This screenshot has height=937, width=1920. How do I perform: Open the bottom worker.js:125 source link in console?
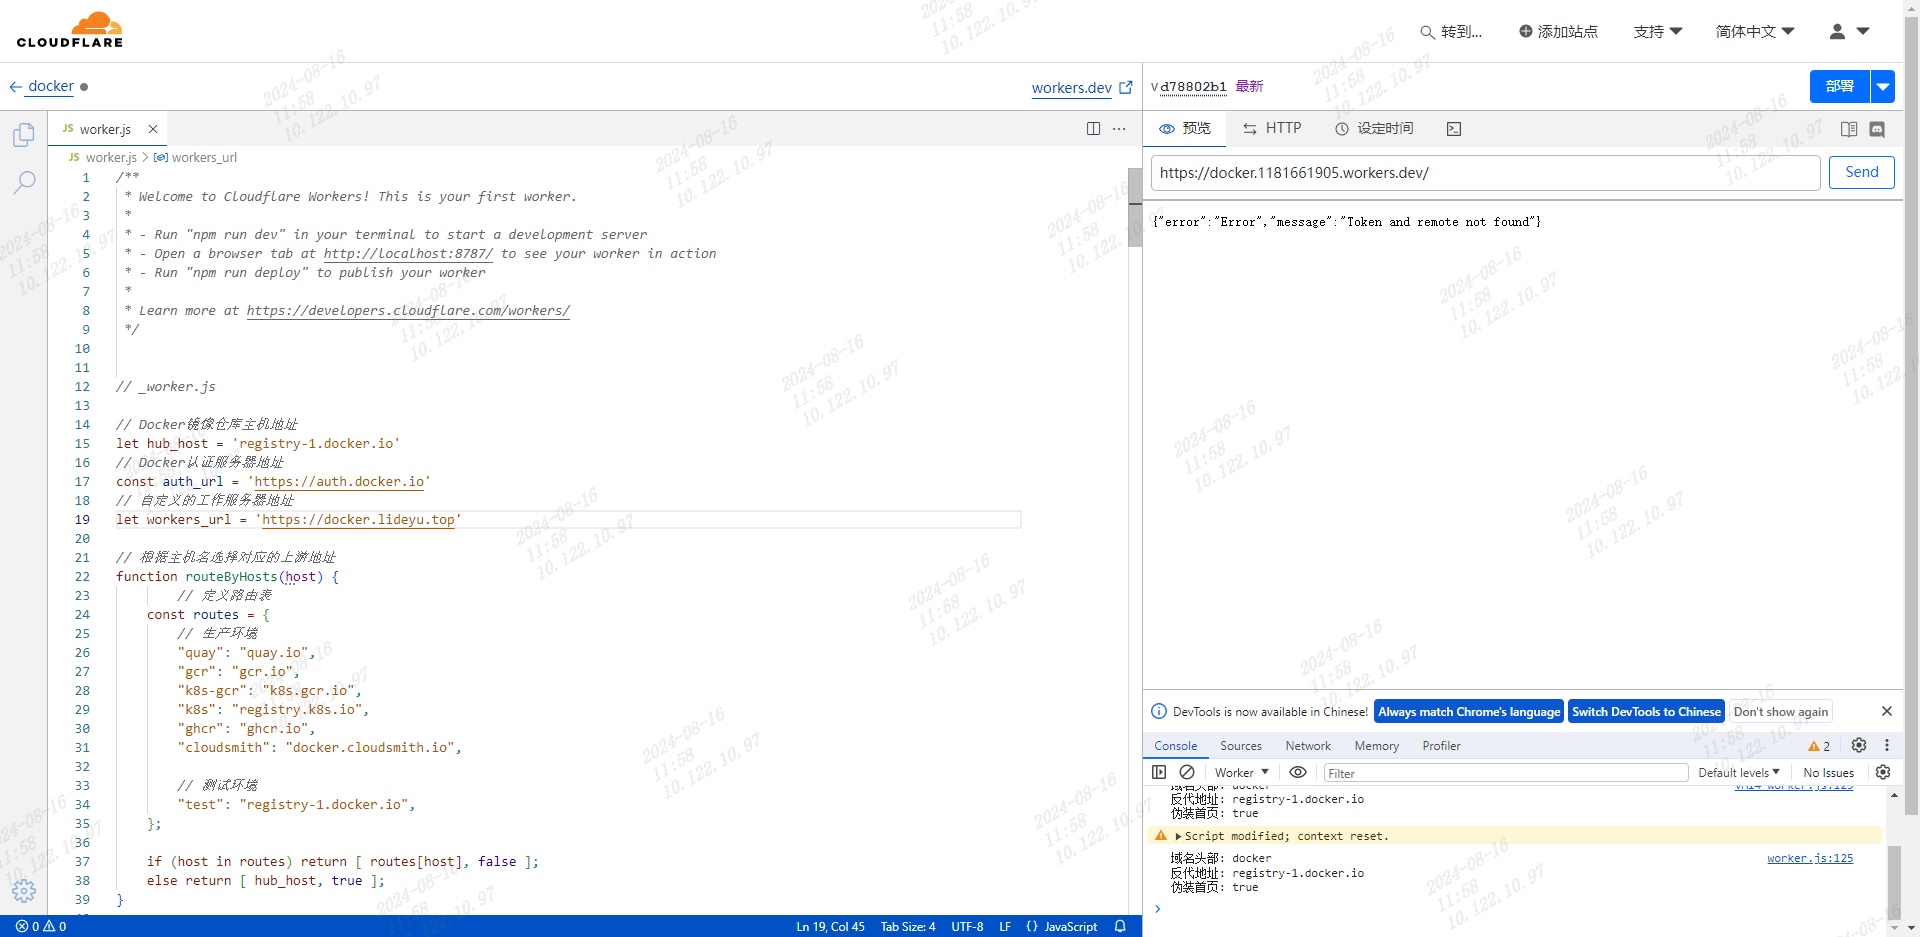(1810, 858)
